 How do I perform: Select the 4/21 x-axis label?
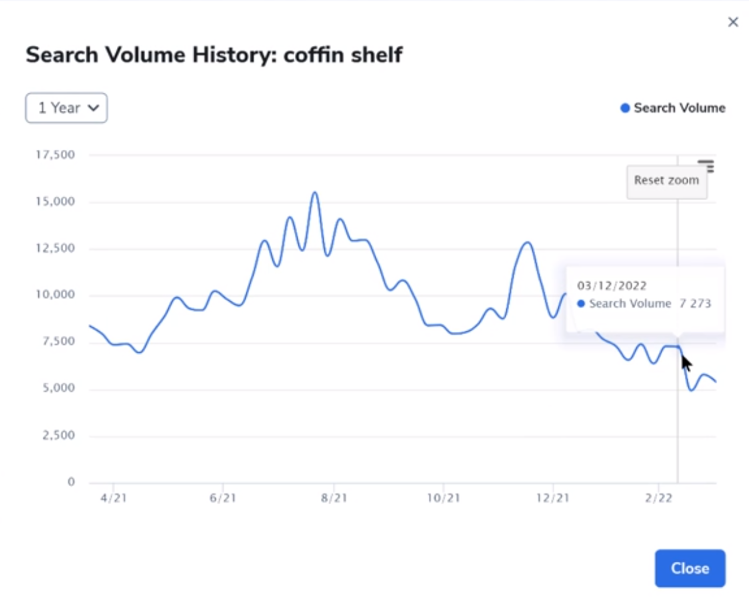113,497
